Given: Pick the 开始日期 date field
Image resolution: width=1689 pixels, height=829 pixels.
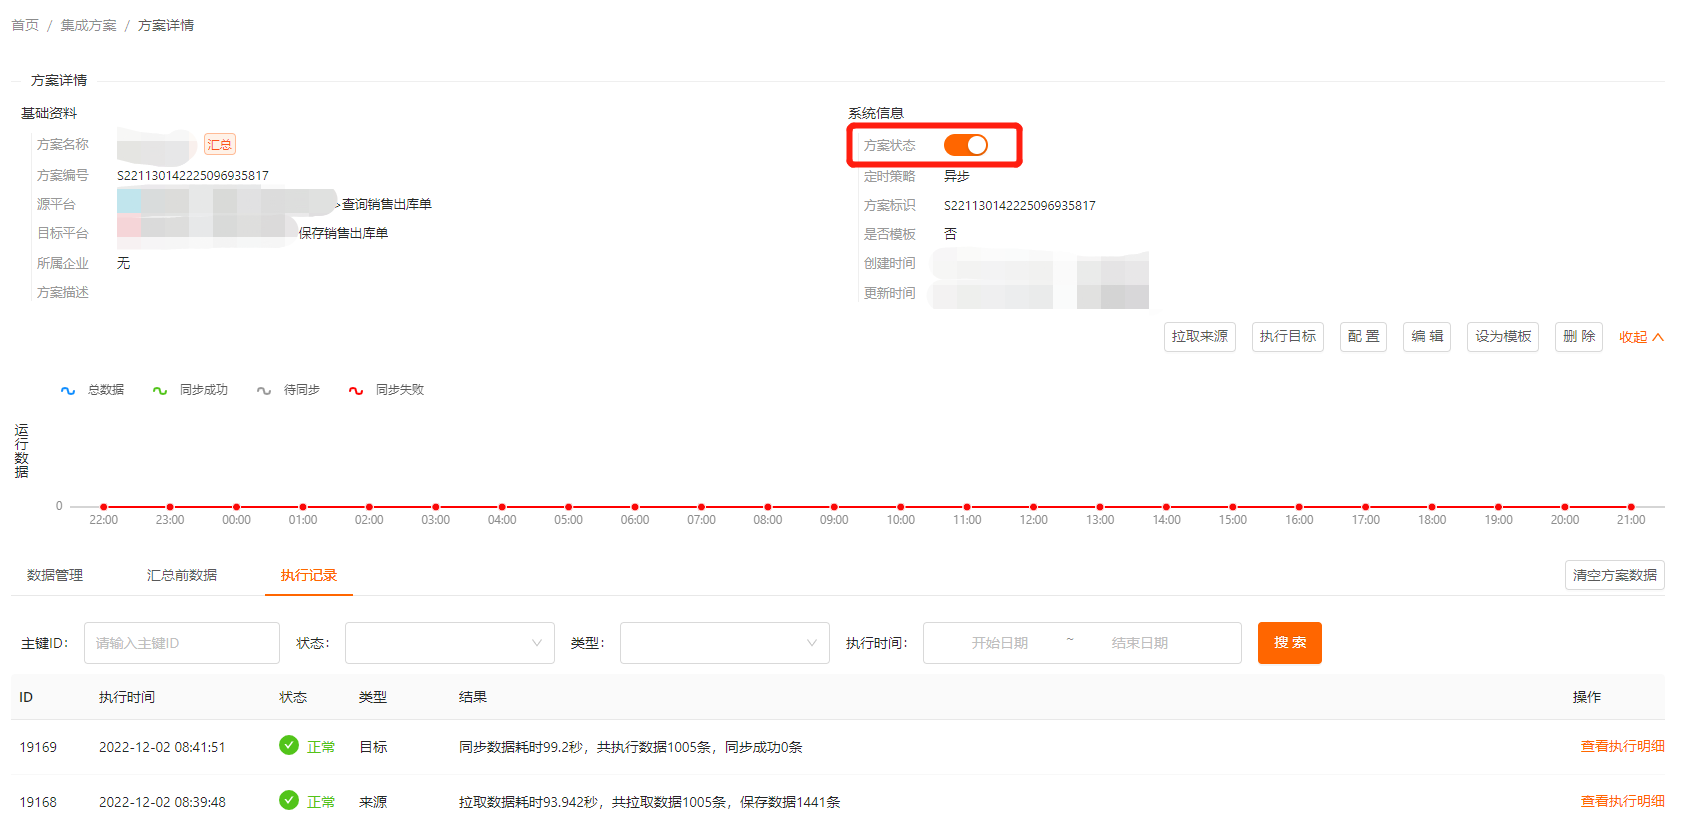Looking at the screenshot, I should coord(999,643).
